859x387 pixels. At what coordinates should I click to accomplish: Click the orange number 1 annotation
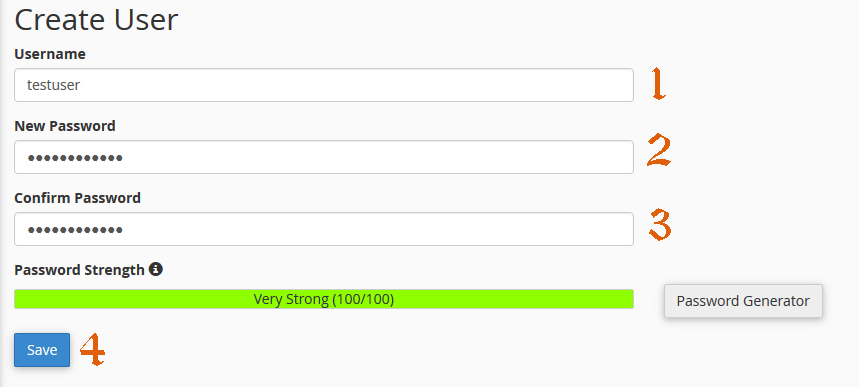(x=659, y=84)
